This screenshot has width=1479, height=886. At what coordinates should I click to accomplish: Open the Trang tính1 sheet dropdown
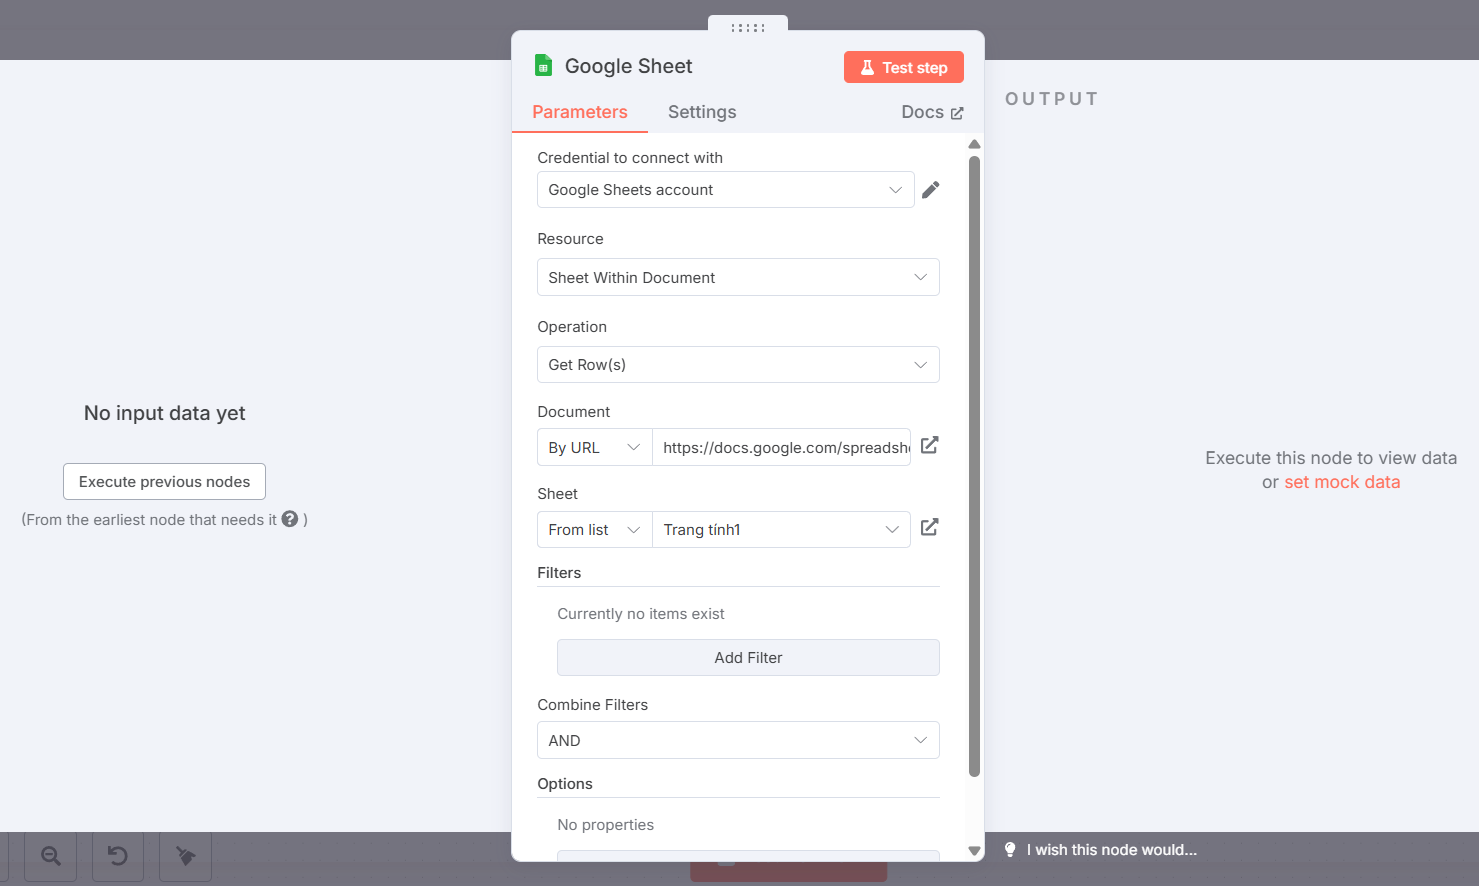click(x=782, y=530)
